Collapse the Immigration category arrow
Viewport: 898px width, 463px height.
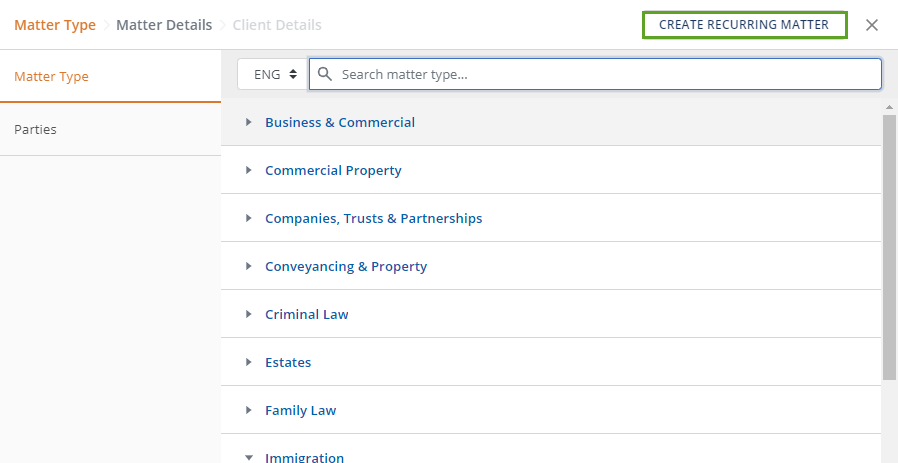pyautogui.click(x=249, y=457)
